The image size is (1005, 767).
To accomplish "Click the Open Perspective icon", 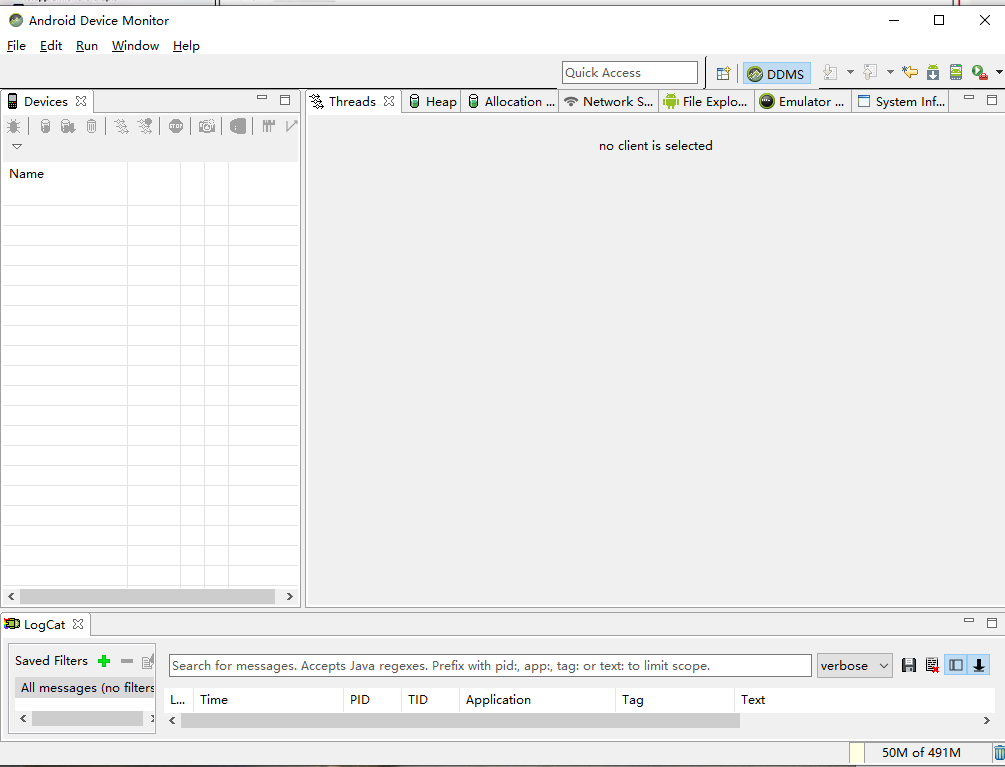I will (723, 73).
